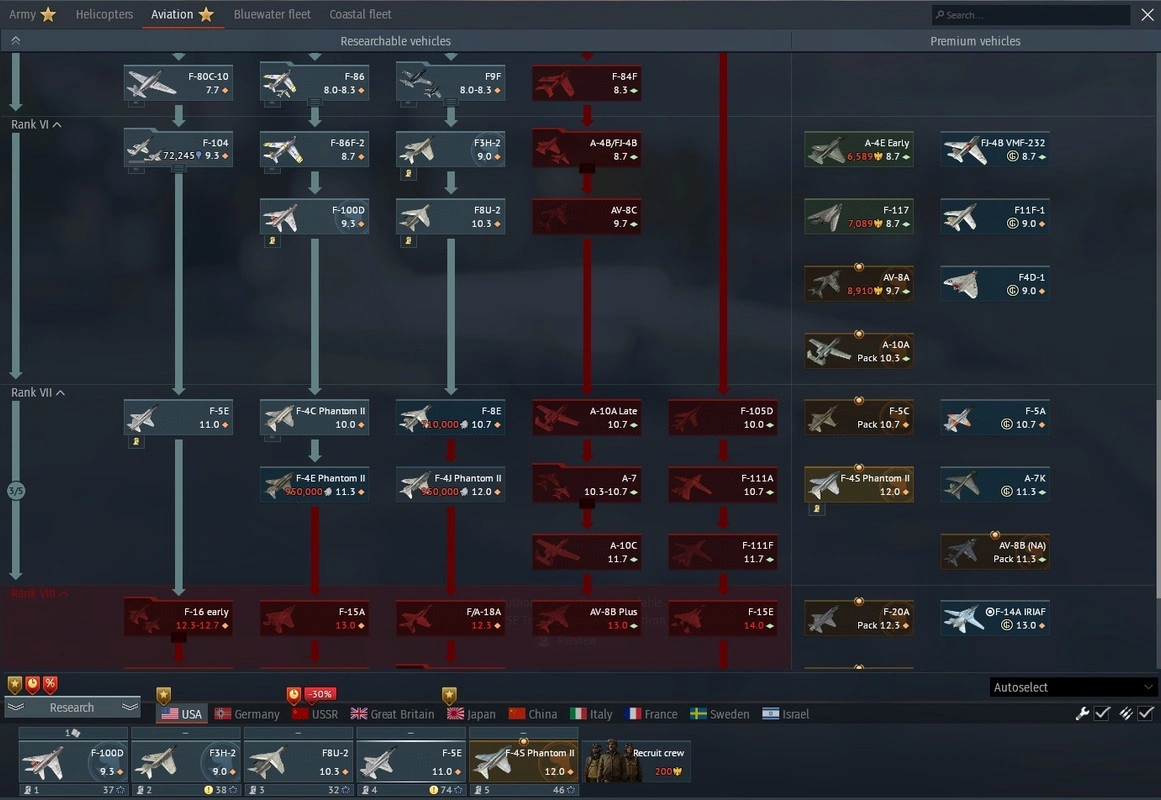Open the Autoselect dropdown

1072,687
